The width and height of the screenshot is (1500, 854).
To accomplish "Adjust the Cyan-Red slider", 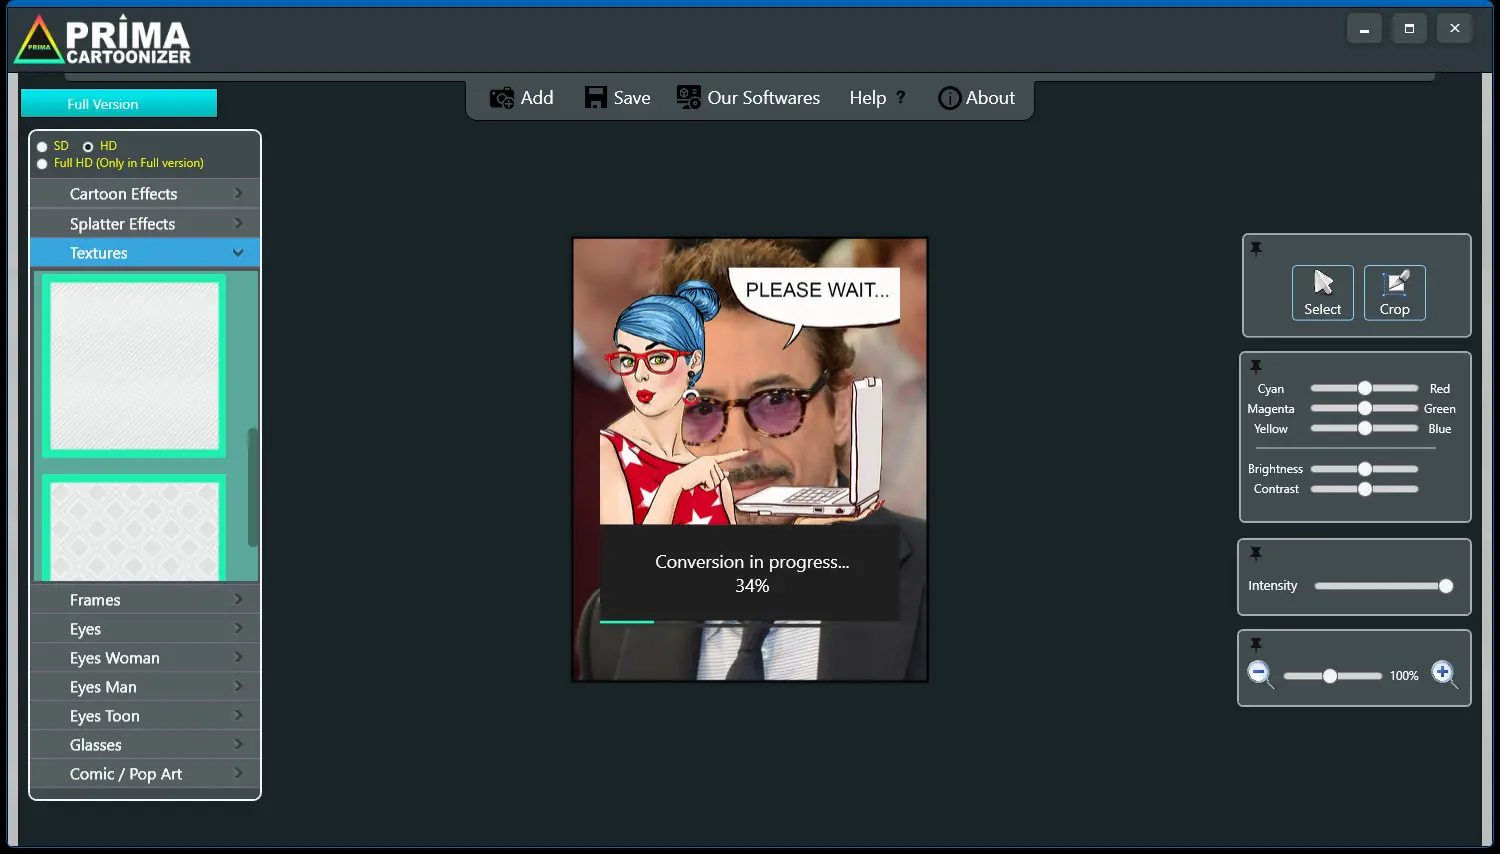I will click(1364, 388).
